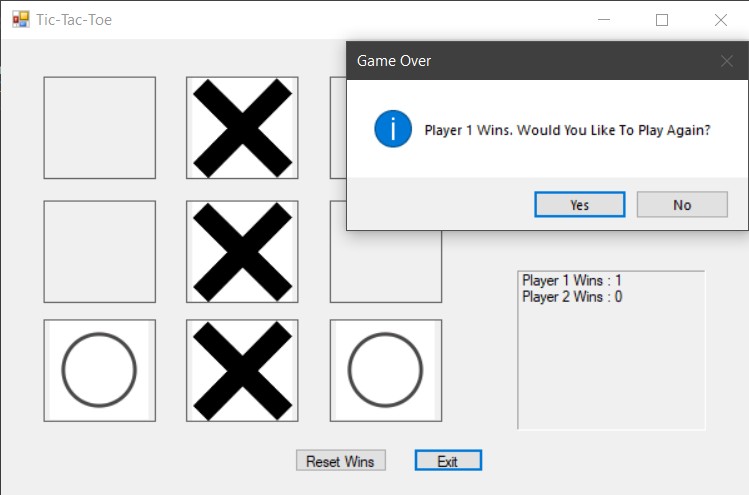Click the Tic-Tac-Toe app icon in title bar
The height and width of the screenshot is (495, 749).
[x=21, y=19]
